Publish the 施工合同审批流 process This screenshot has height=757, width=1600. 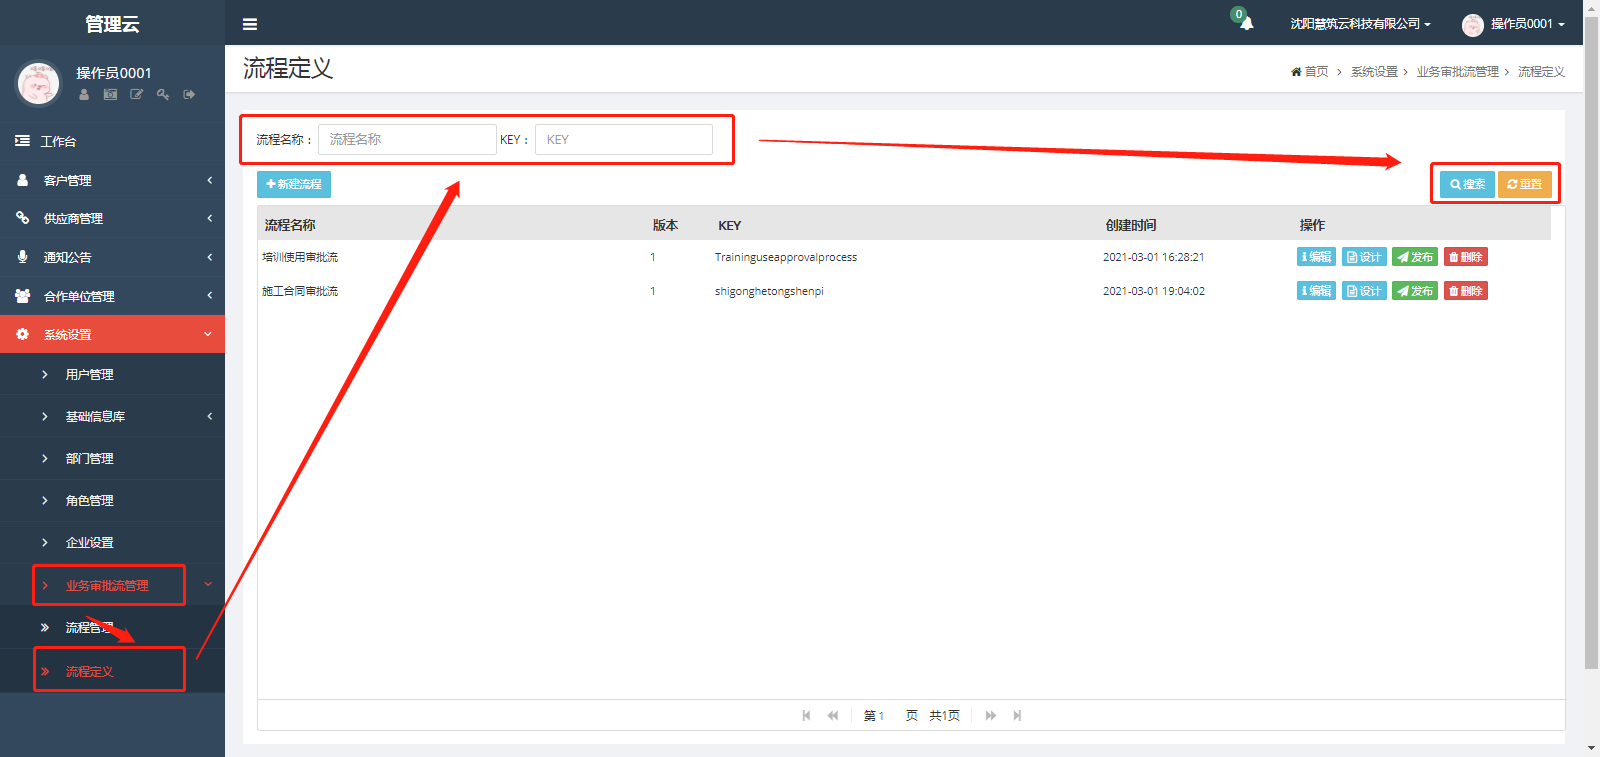[1415, 291]
